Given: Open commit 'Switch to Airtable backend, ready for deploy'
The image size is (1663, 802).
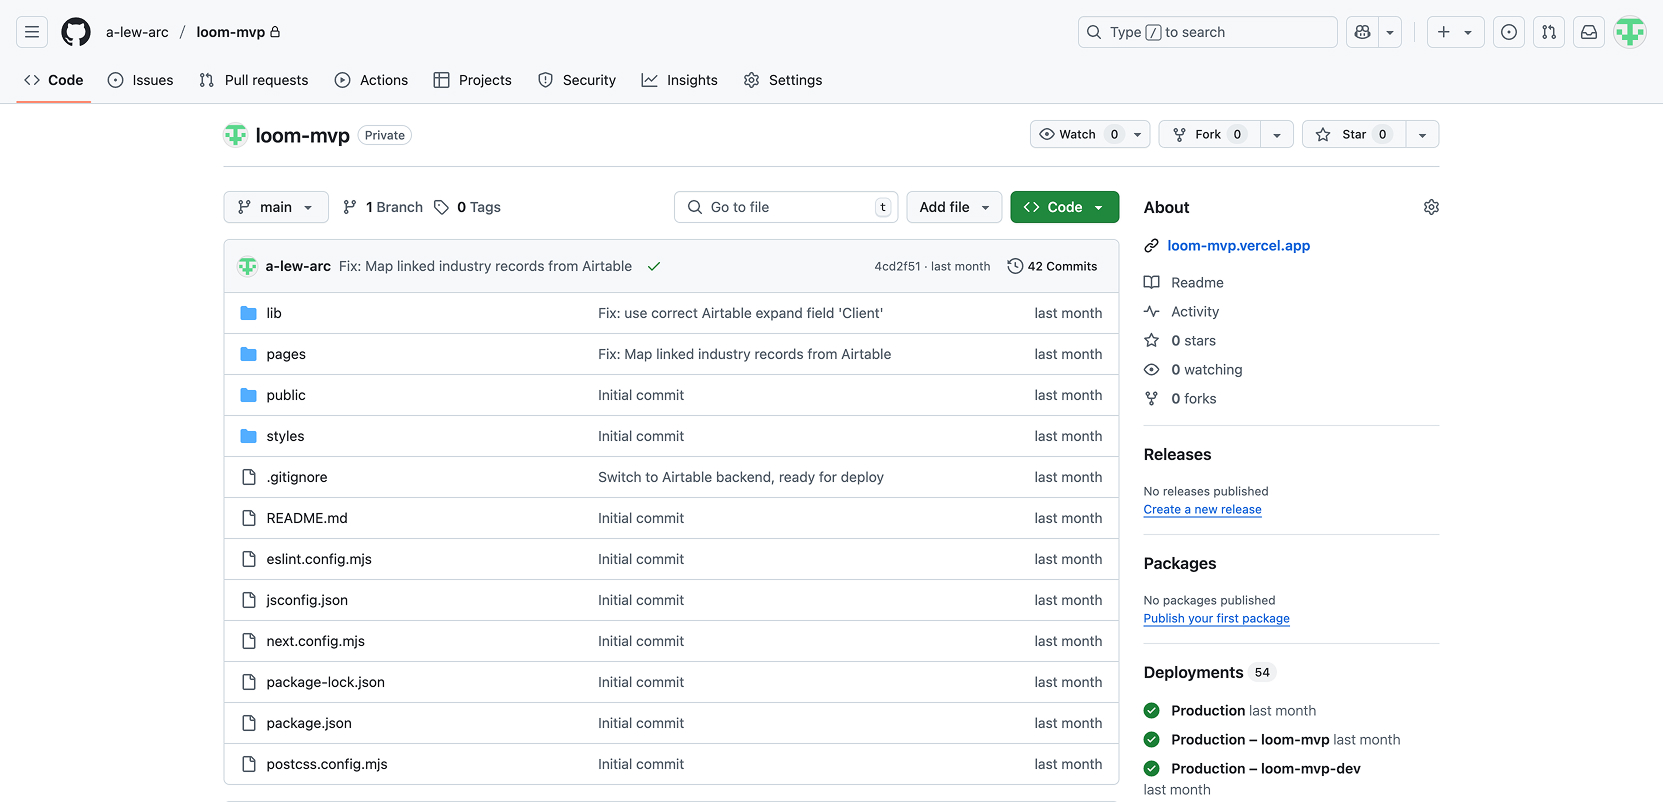Looking at the screenshot, I should [741, 477].
